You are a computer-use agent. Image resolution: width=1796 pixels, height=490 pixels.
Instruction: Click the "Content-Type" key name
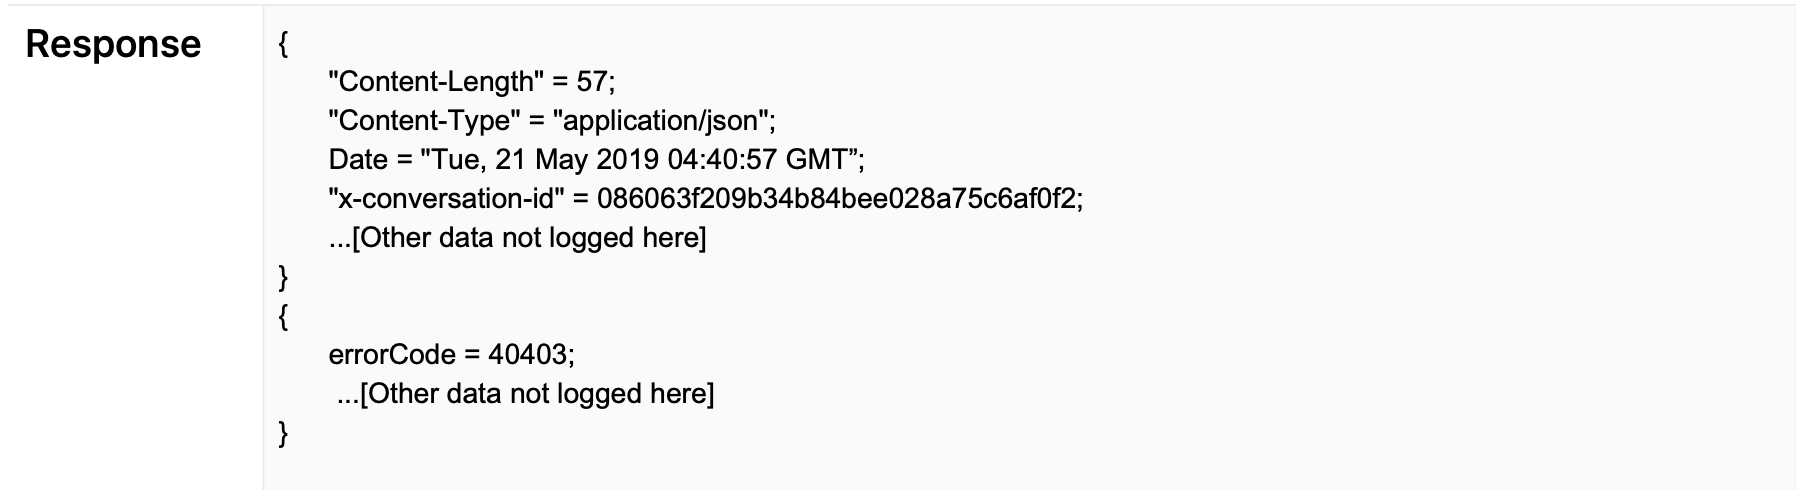[x=423, y=121]
